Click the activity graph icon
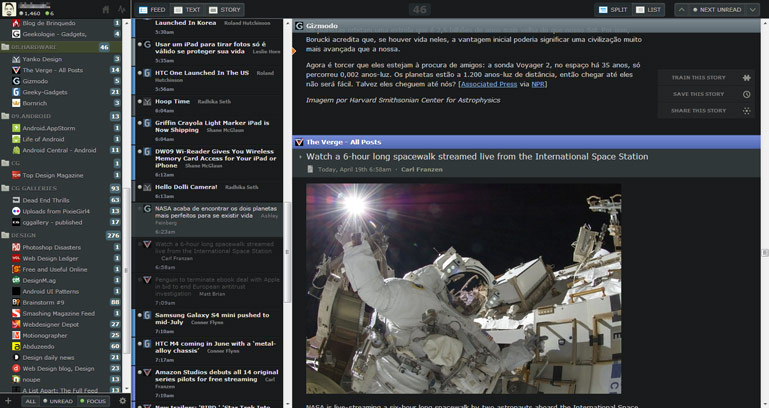The width and height of the screenshot is (769, 408). point(122,10)
